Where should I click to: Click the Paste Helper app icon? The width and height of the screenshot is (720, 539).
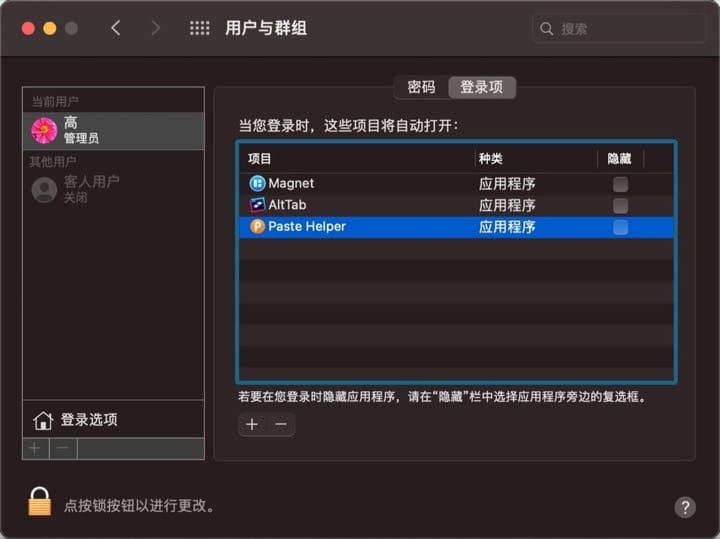(x=257, y=226)
